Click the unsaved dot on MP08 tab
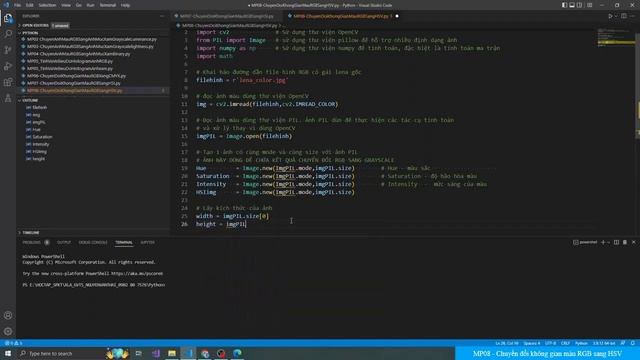This screenshot has height=360, width=640. [x=397, y=16]
